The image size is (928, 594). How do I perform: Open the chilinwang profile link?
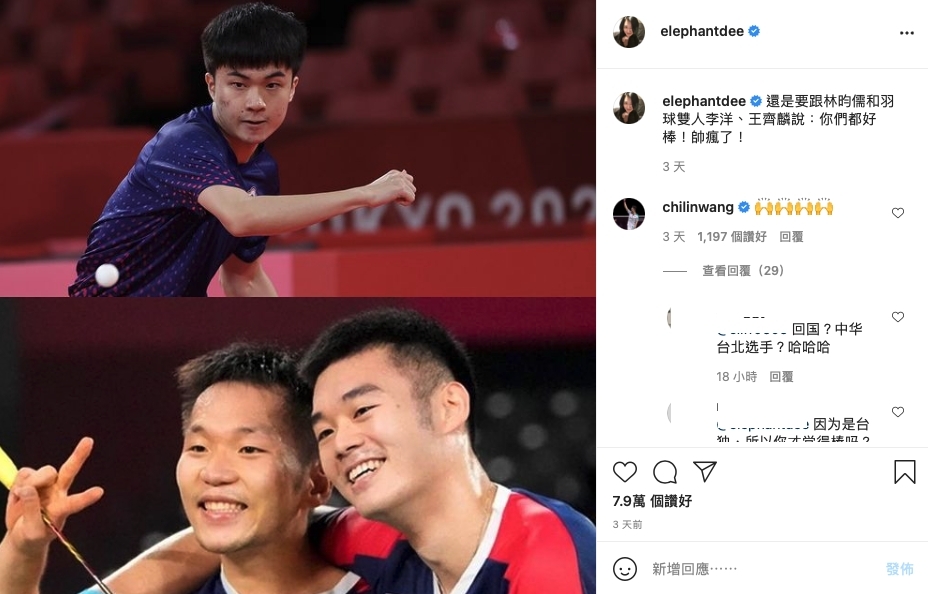(698, 208)
